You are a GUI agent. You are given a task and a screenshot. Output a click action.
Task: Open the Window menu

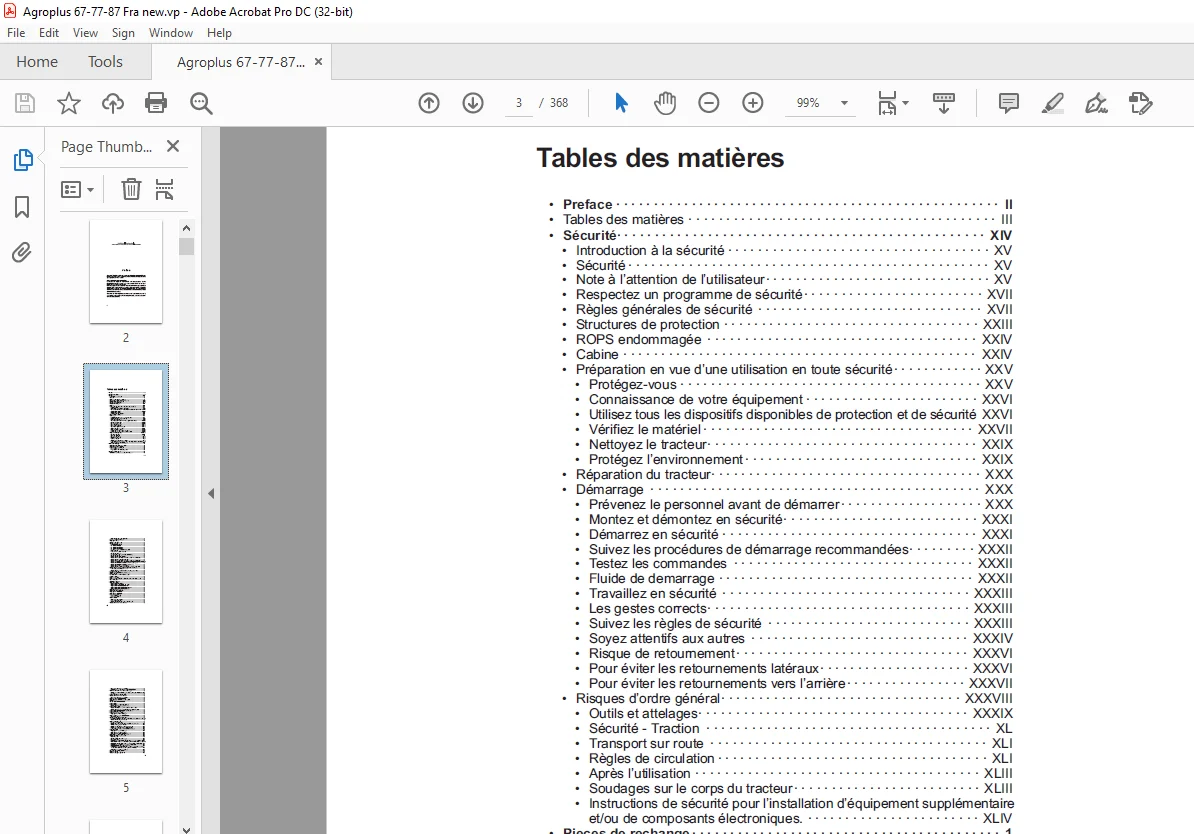[171, 33]
